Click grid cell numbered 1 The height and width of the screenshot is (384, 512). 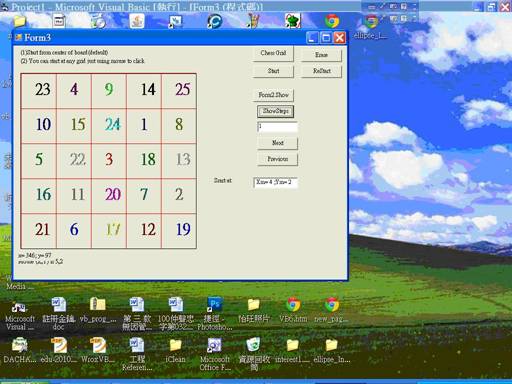pyautogui.click(x=144, y=126)
